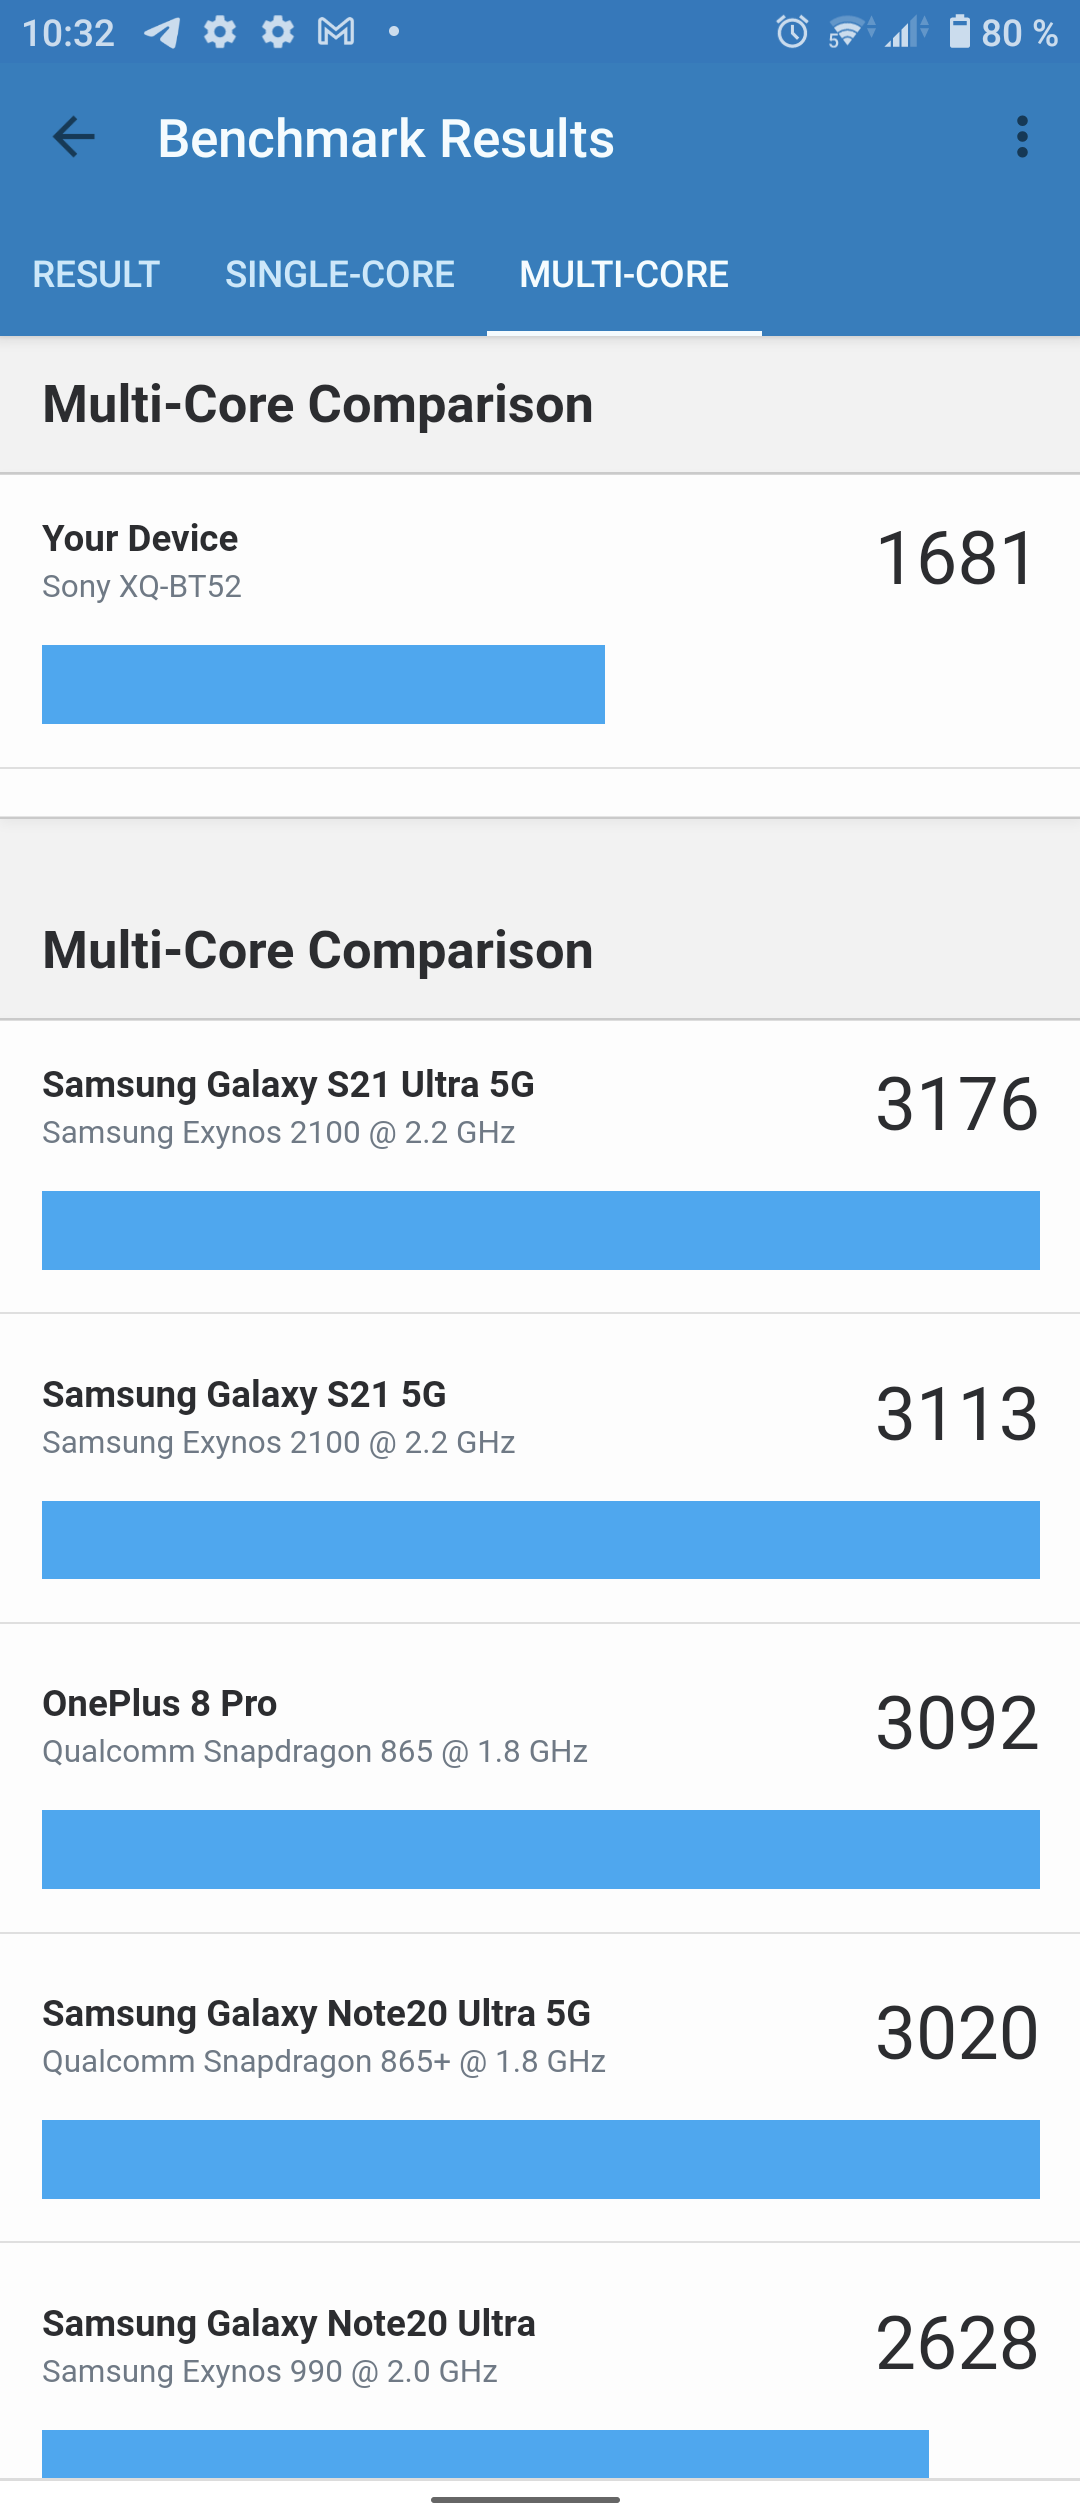
Task: Tap the Telegram notification icon
Action: coord(162,33)
